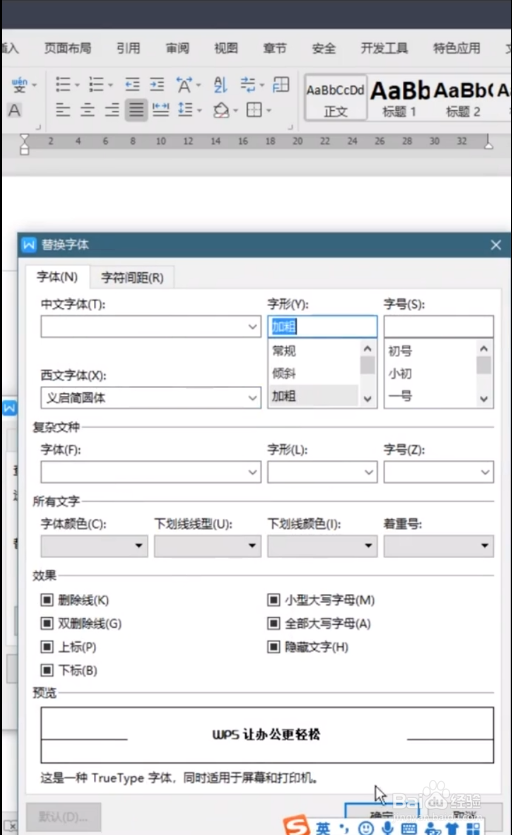Apply numbered list formatting
This screenshot has height=835, width=512.
96,84
